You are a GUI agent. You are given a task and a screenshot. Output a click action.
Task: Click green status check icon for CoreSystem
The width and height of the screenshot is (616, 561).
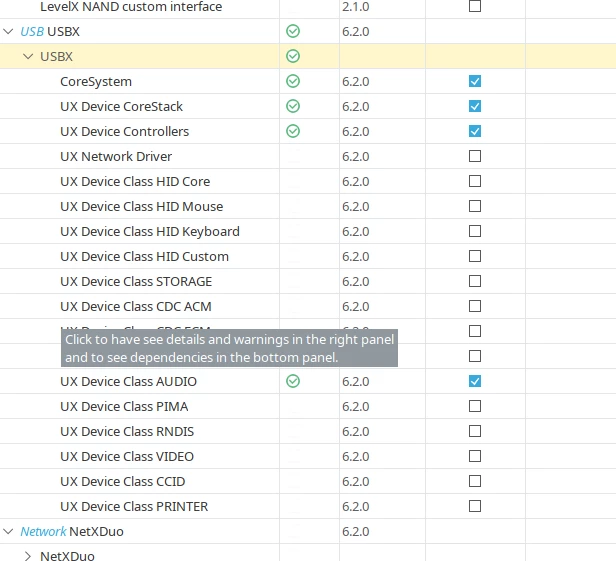pyautogui.click(x=293, y=81)
